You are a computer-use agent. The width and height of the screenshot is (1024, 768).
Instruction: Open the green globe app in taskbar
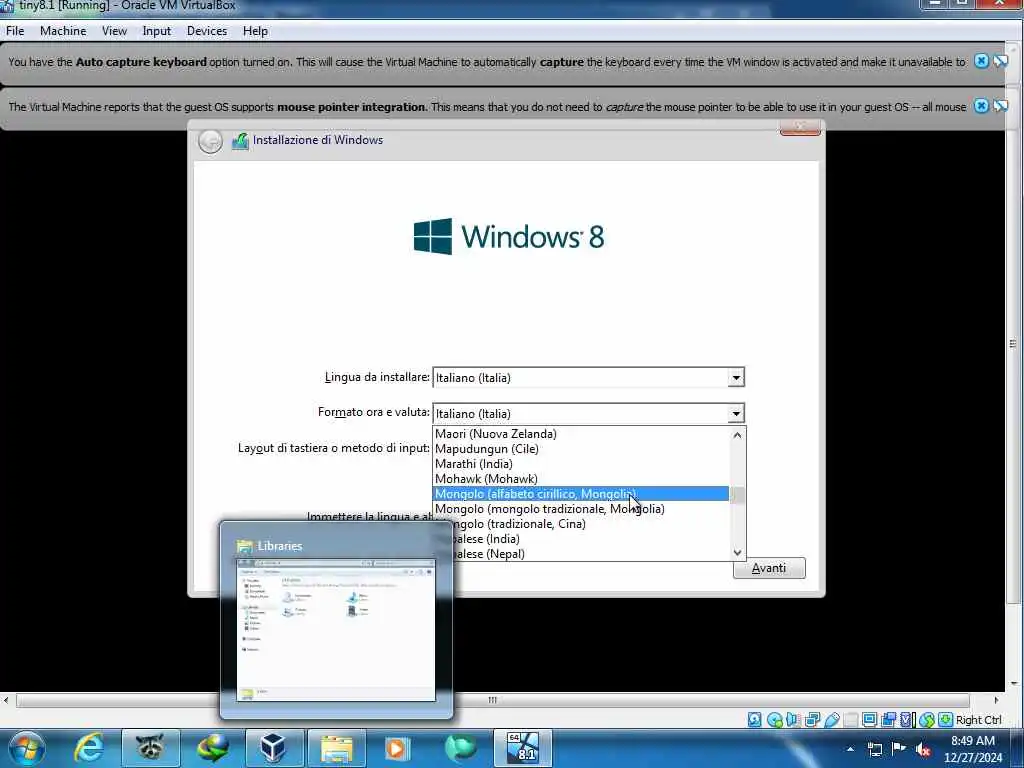click(x=460, y=748)
